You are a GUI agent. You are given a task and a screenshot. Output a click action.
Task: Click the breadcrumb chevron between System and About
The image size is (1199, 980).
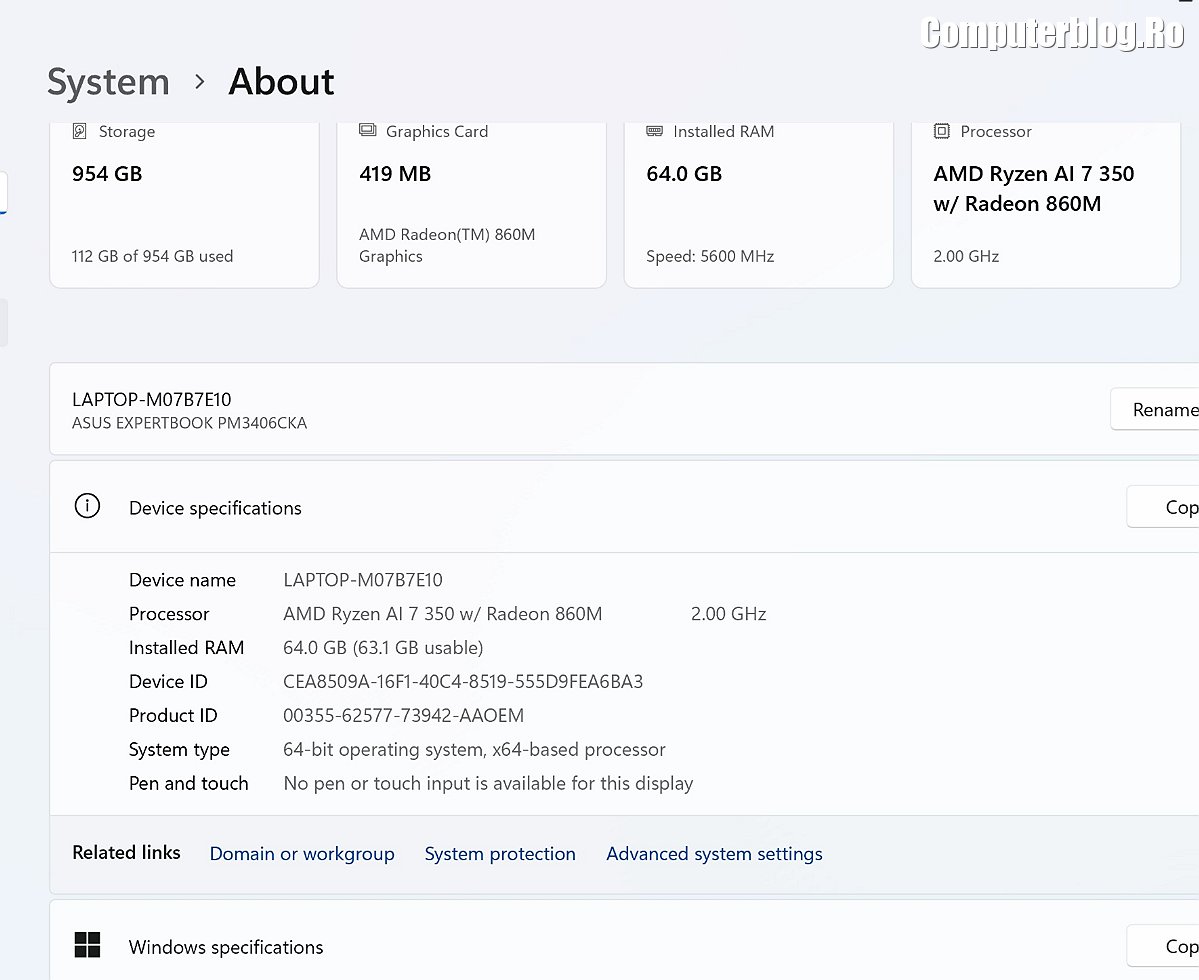pyautogui.click(x=200, y=82)
